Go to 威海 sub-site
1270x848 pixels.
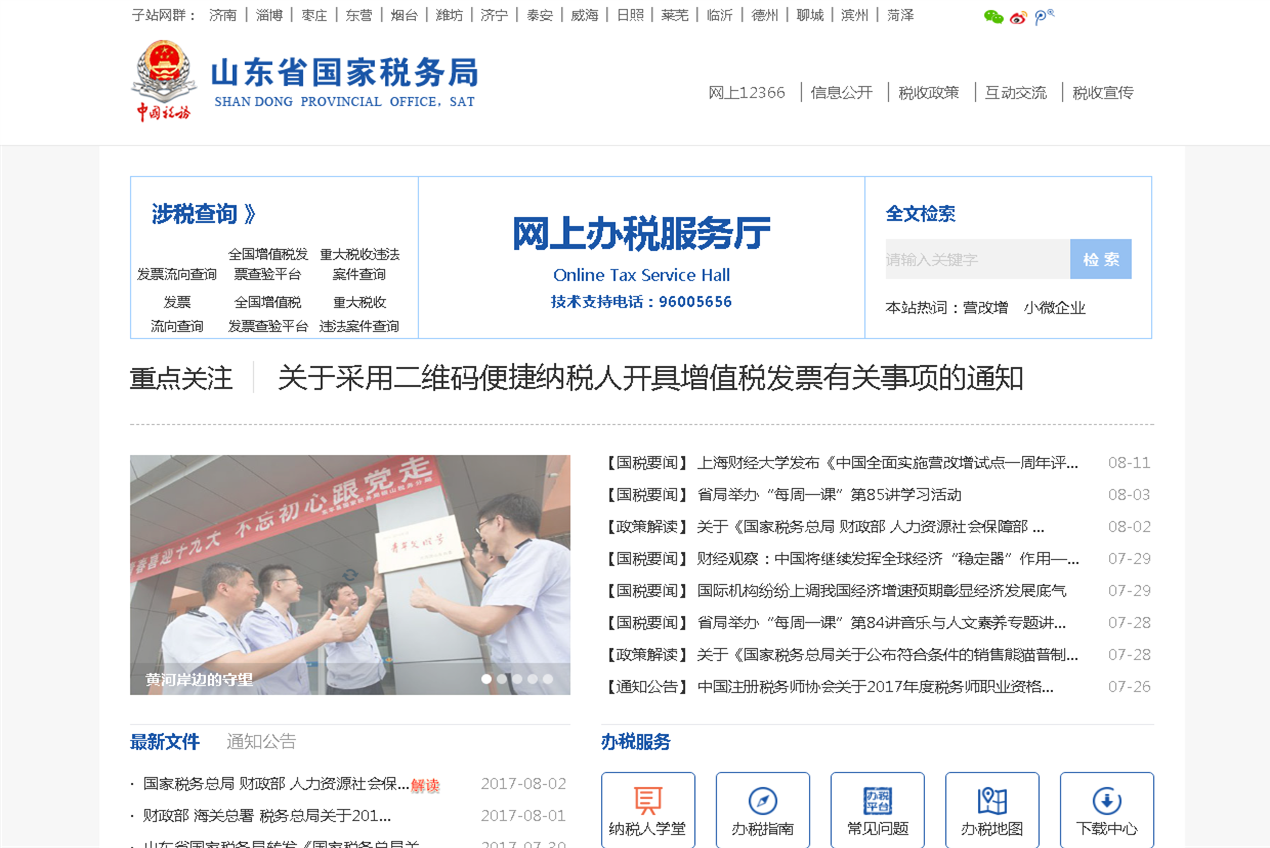585,15
